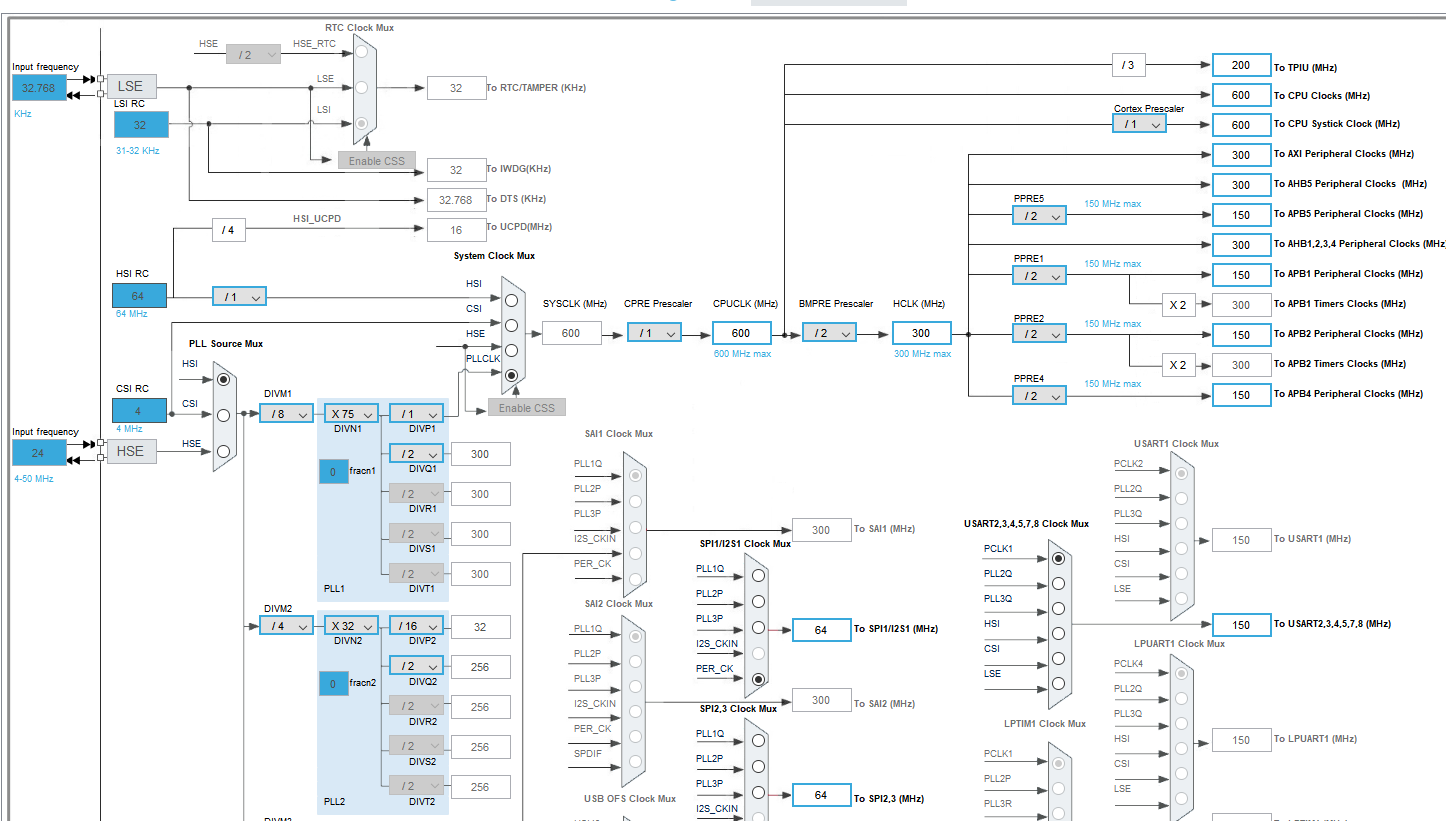The width and height of the screenshot is (1446, 821).
Task: Change the BMPRE Prescaler division value
Action: (829, 332)
